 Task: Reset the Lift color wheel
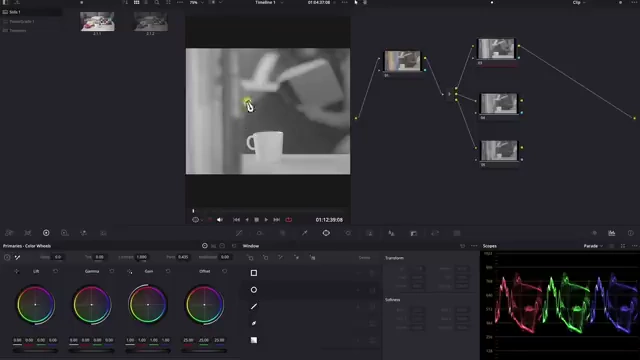(x=56, y=271)
